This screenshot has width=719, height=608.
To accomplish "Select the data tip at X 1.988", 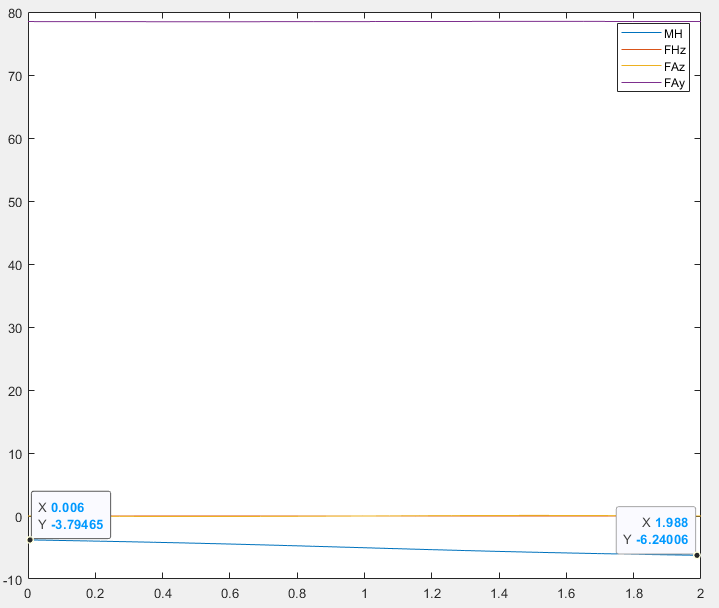I will point(656,531).
